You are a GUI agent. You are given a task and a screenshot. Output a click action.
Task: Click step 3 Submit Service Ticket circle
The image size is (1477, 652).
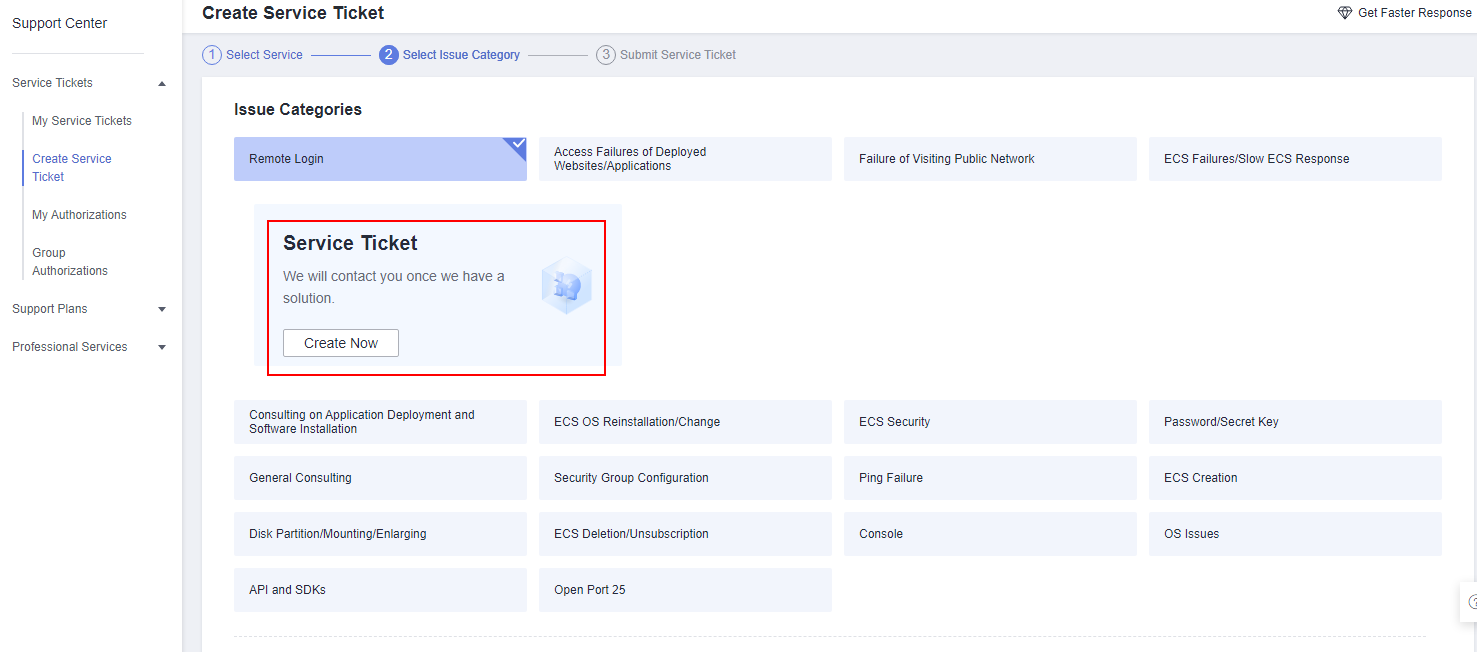606,55
